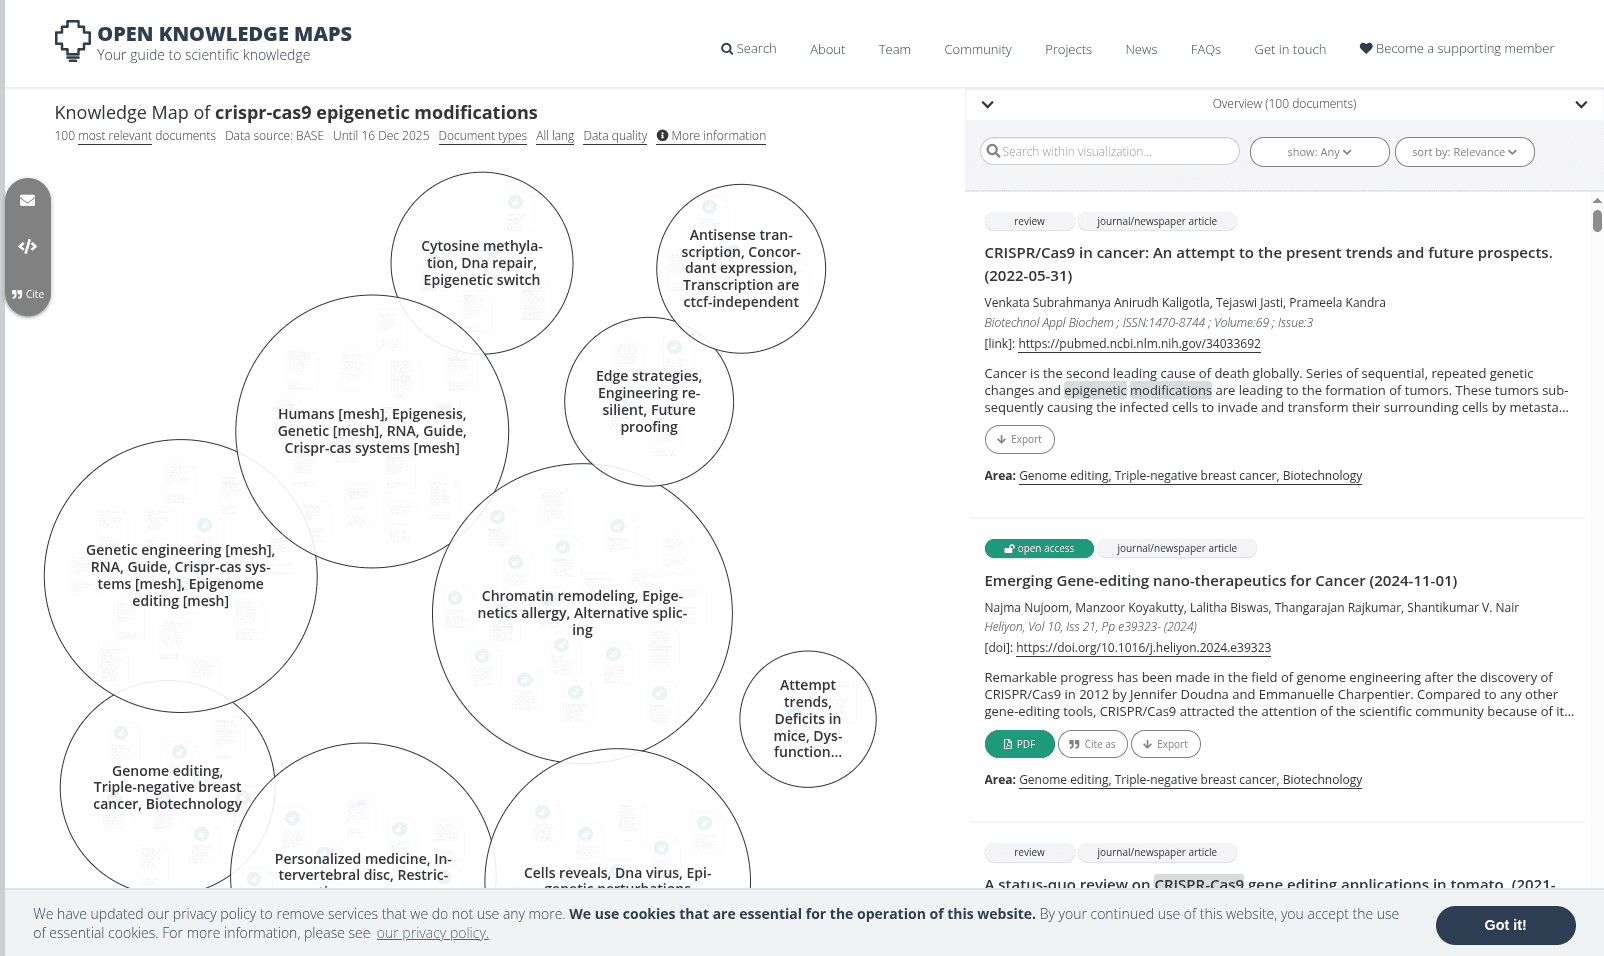The height and width of the screenshot is (956, 1604).
Task: Click the document list scrollbar thumb
Action: (1597, 220)
